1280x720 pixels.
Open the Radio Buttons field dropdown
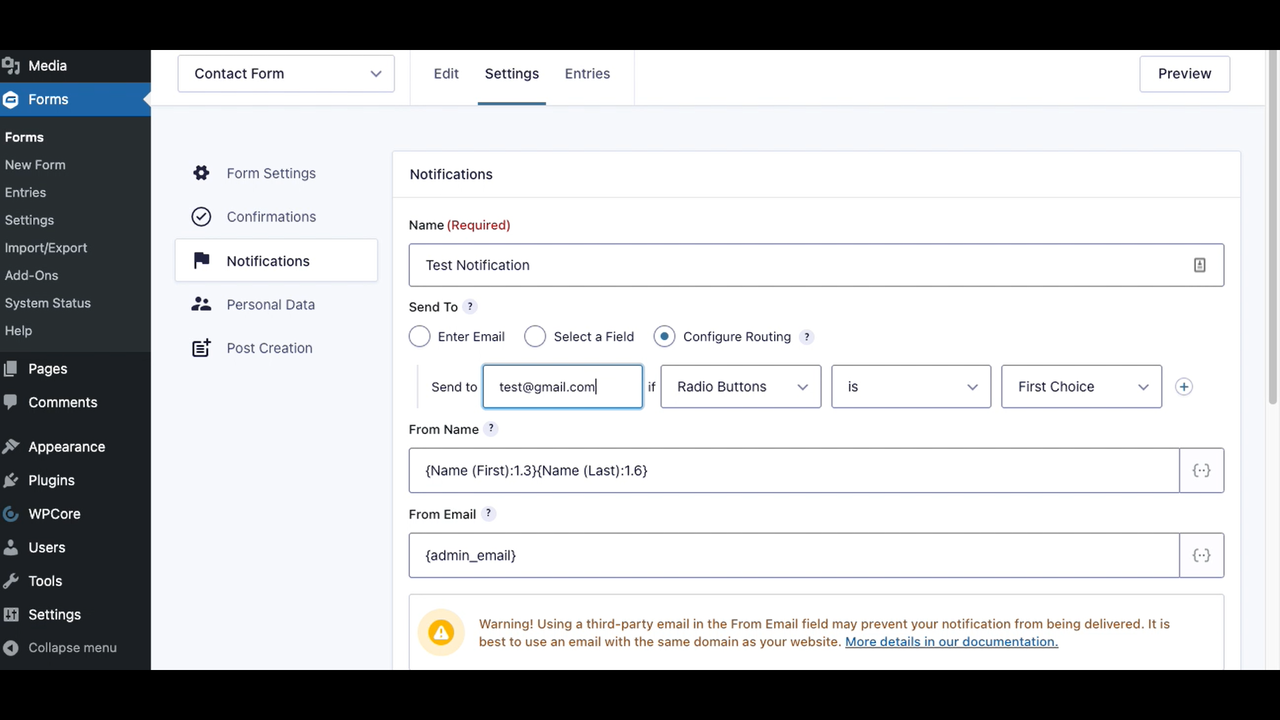click(x=740, y=386)
